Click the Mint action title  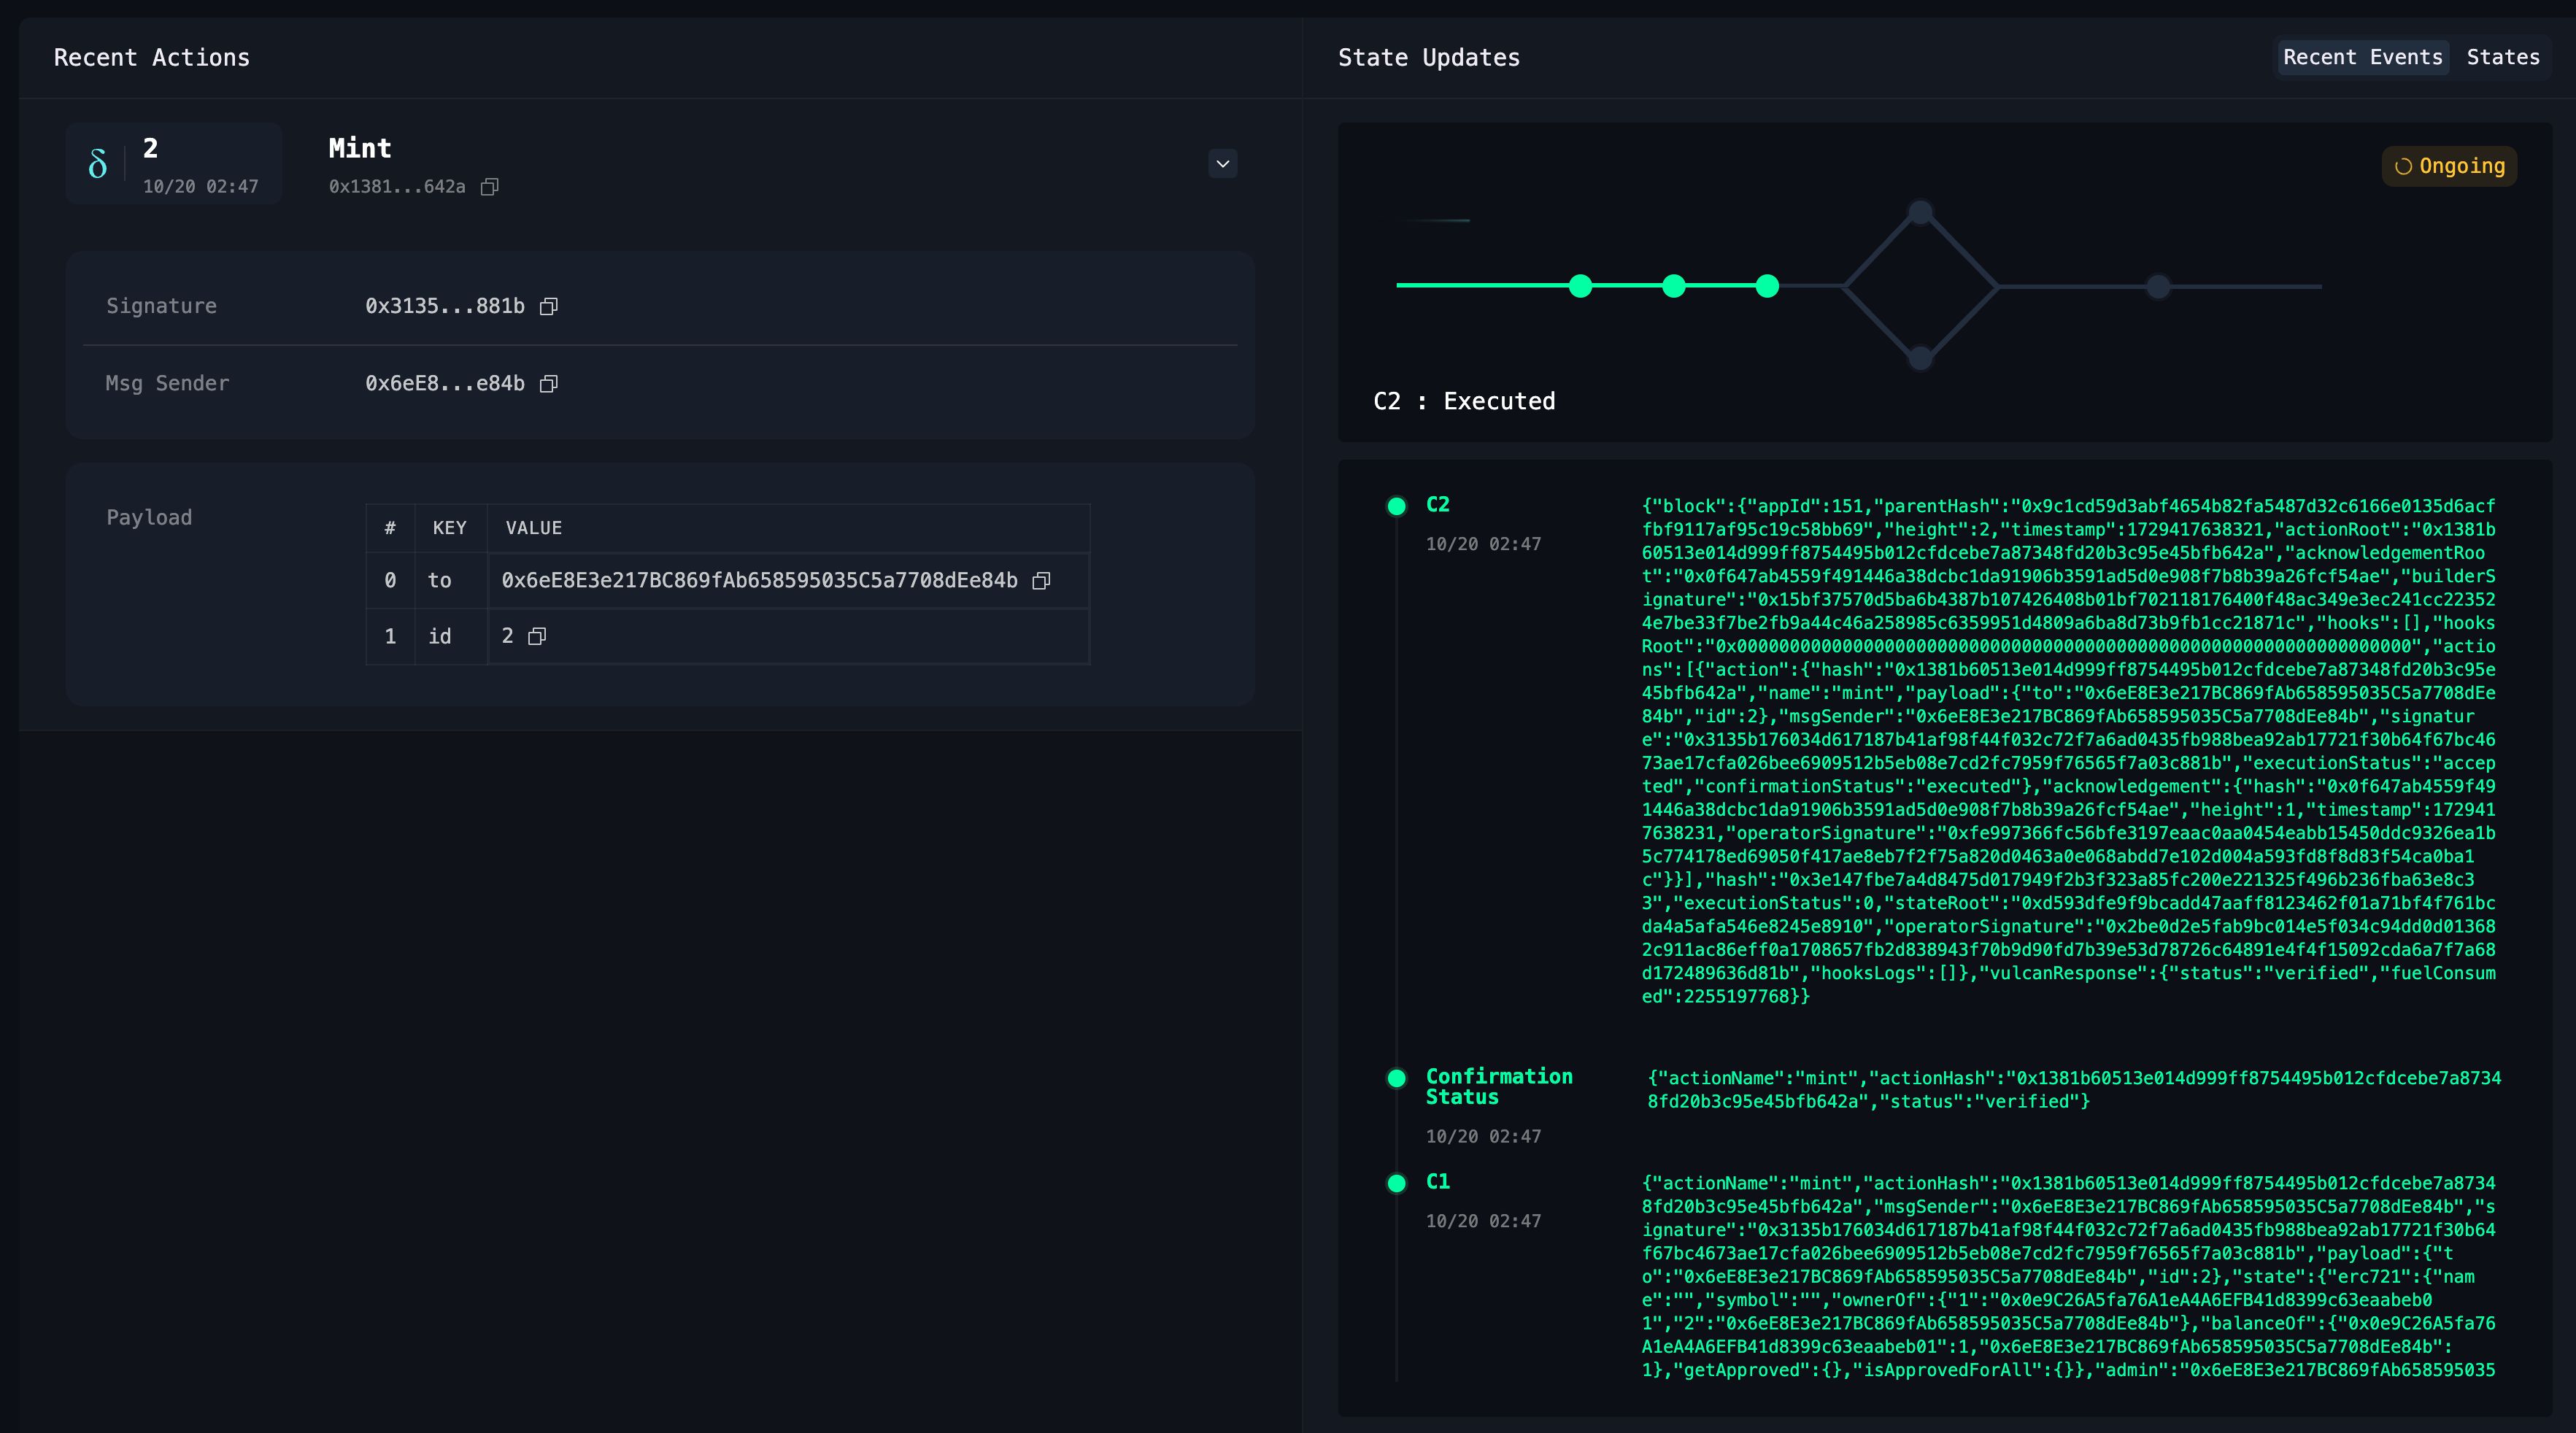click(x=360, y=149)
